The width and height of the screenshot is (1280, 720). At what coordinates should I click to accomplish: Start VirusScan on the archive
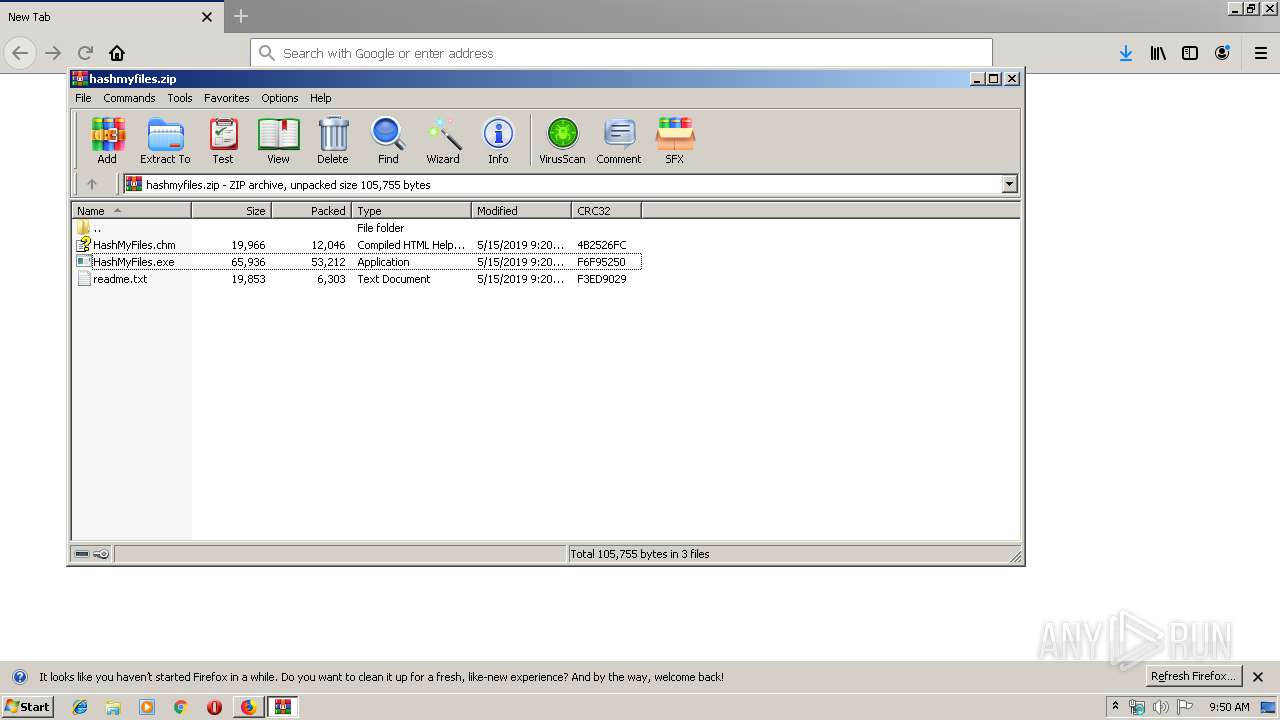(x=562, y=140)
